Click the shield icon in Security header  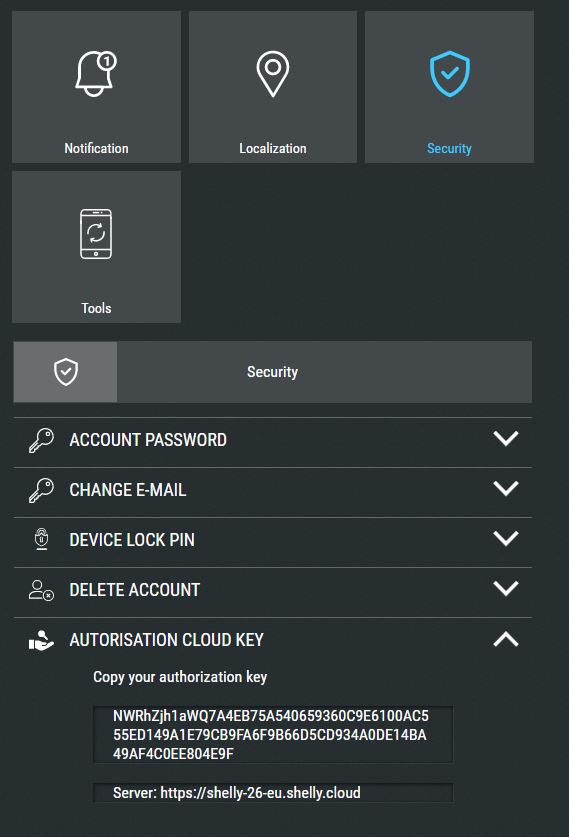66,372
